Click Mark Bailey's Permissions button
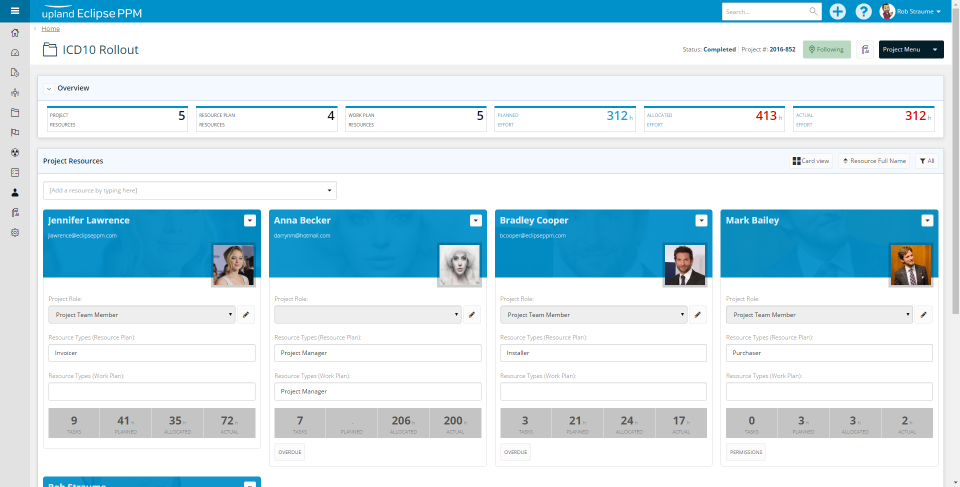960x487 pixels. pyautogui.click(x=746, y=452)
